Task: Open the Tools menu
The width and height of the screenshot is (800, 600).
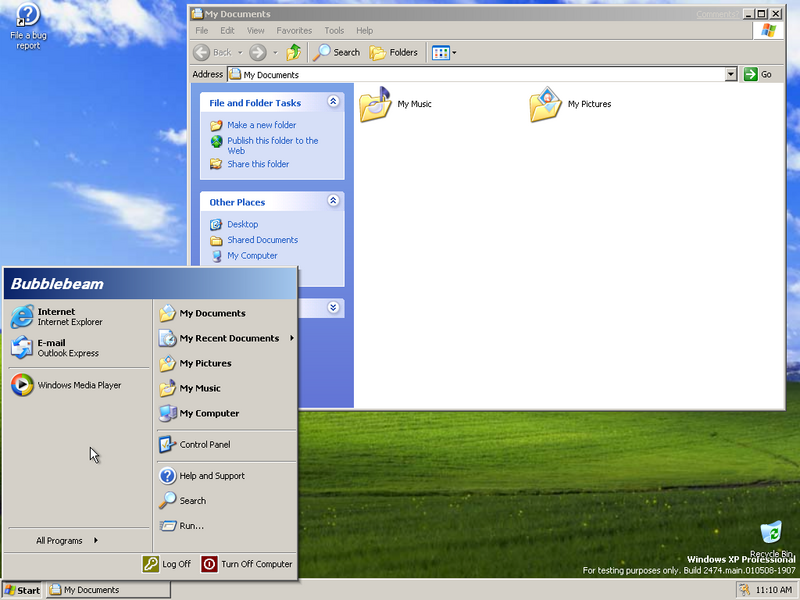Action: [334, 31]
